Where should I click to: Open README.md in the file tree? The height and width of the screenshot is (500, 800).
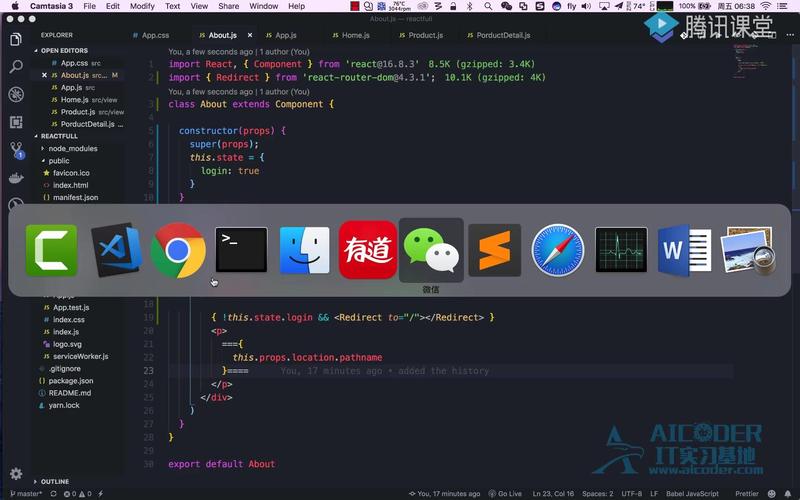pos(69,393)
